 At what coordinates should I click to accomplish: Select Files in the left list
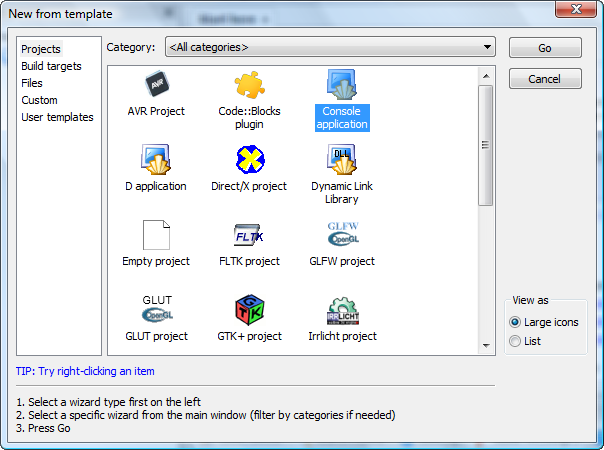32,83
